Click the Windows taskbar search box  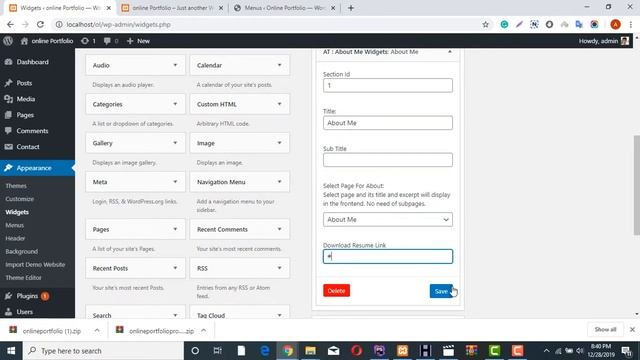click(x=103, y=351)
